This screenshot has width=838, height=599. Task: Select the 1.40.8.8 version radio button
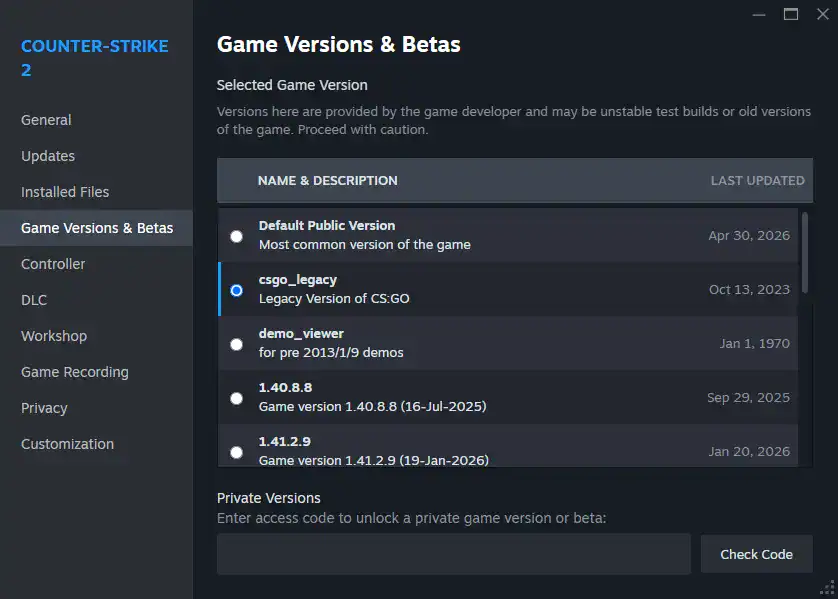coord(236,398)
